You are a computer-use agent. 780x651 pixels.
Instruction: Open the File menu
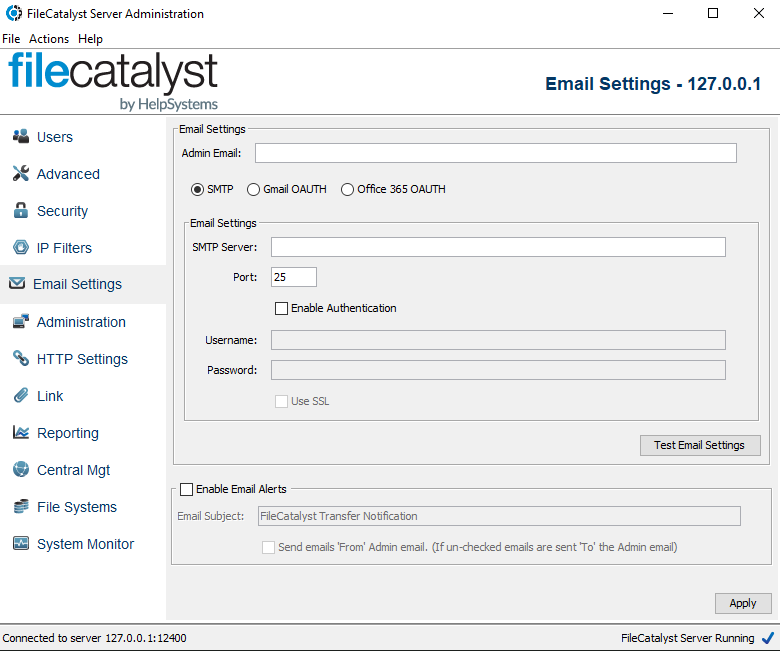(x=11, y=39)
